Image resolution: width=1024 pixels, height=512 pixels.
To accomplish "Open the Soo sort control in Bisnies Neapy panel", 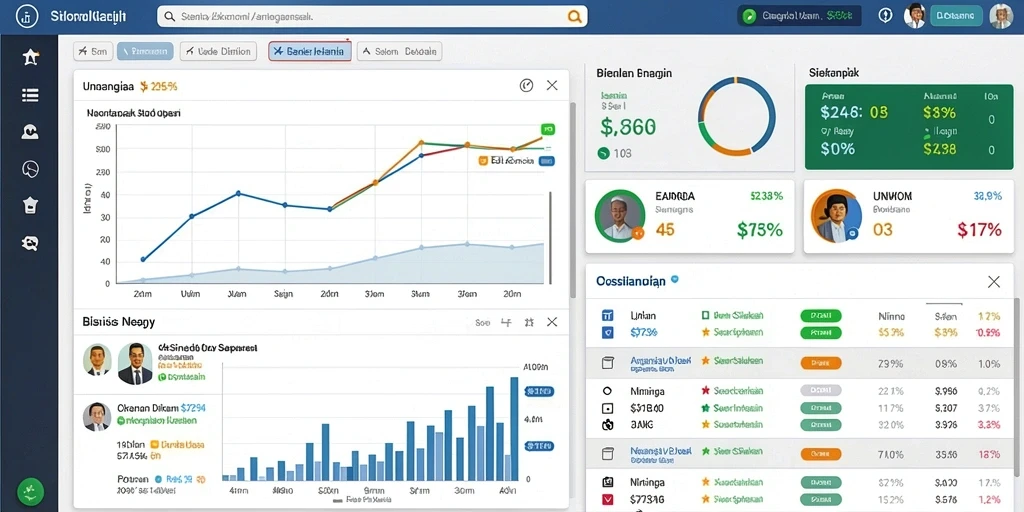I will coord(483,323).
